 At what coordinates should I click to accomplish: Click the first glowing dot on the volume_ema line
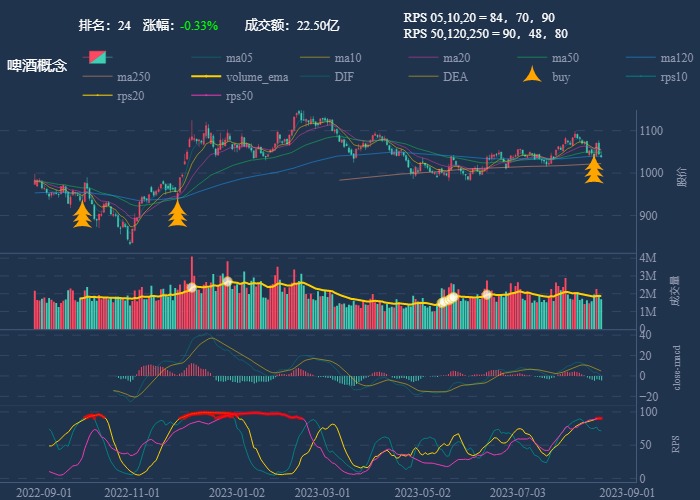(x=192, y=287)
